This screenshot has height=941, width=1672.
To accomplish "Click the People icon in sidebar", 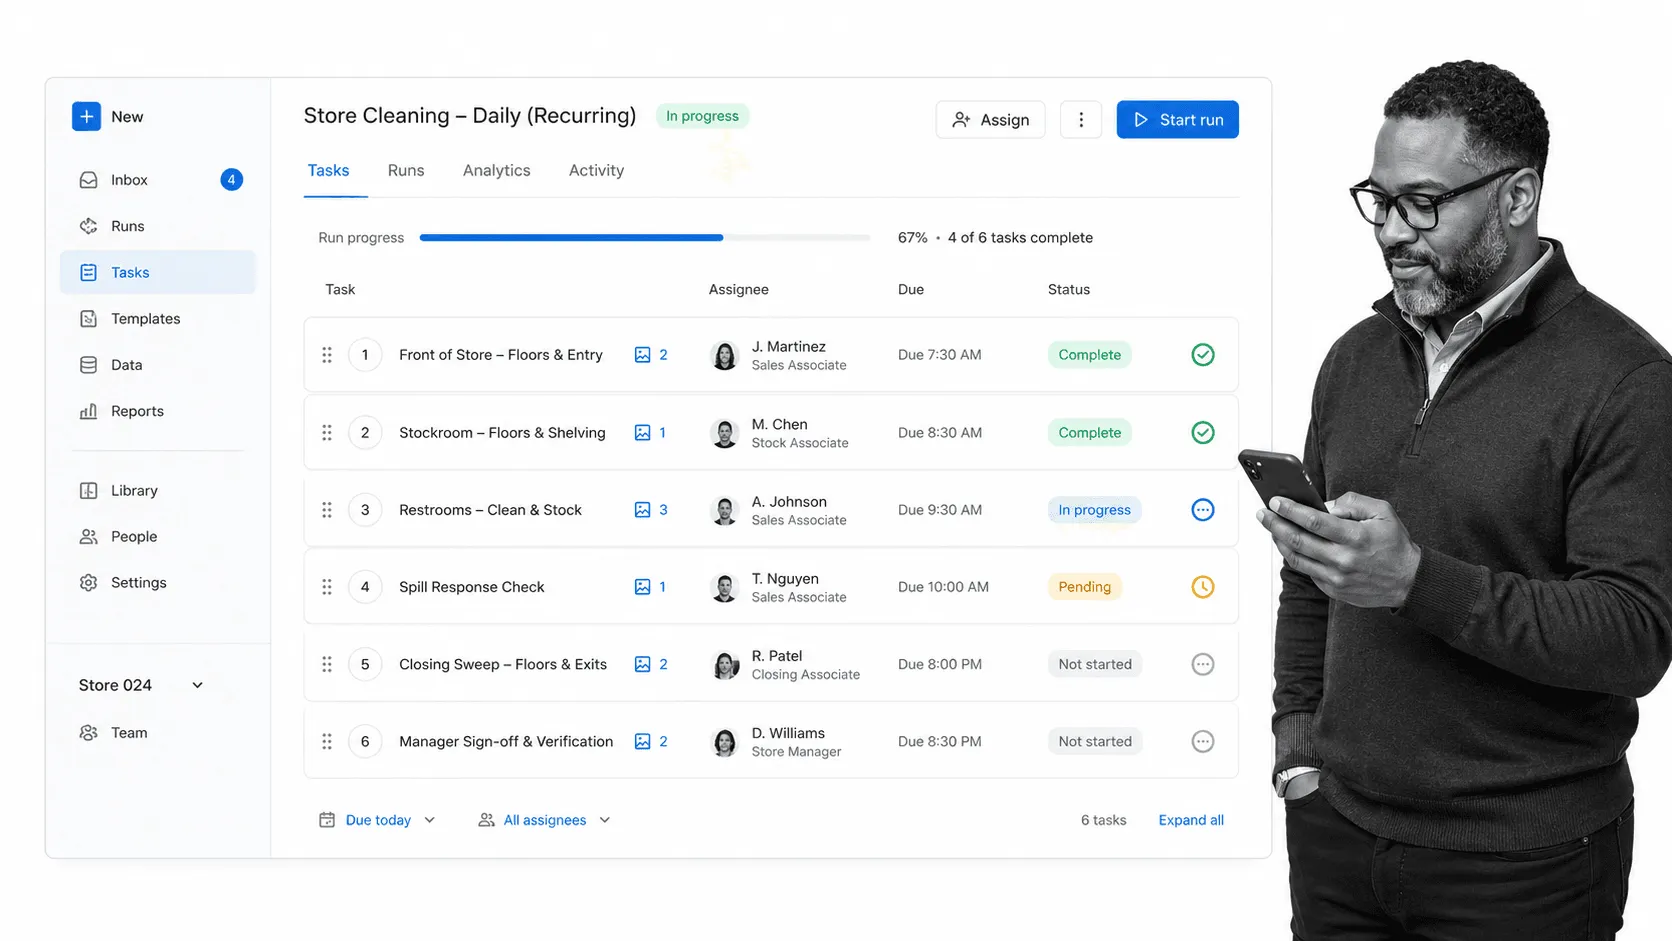I will [x=89, y=537].
